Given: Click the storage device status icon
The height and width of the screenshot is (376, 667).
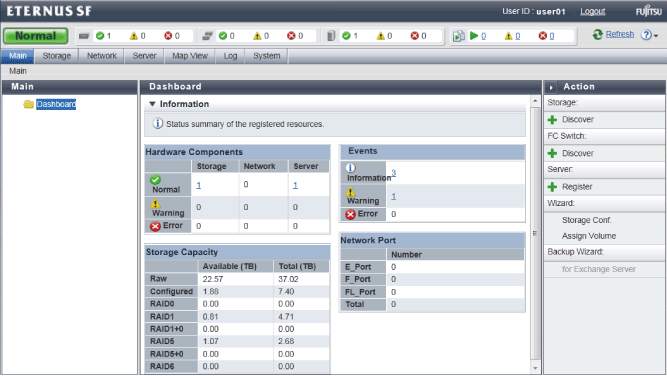Looking at the screenshot, I should click(x=84, y=36).
